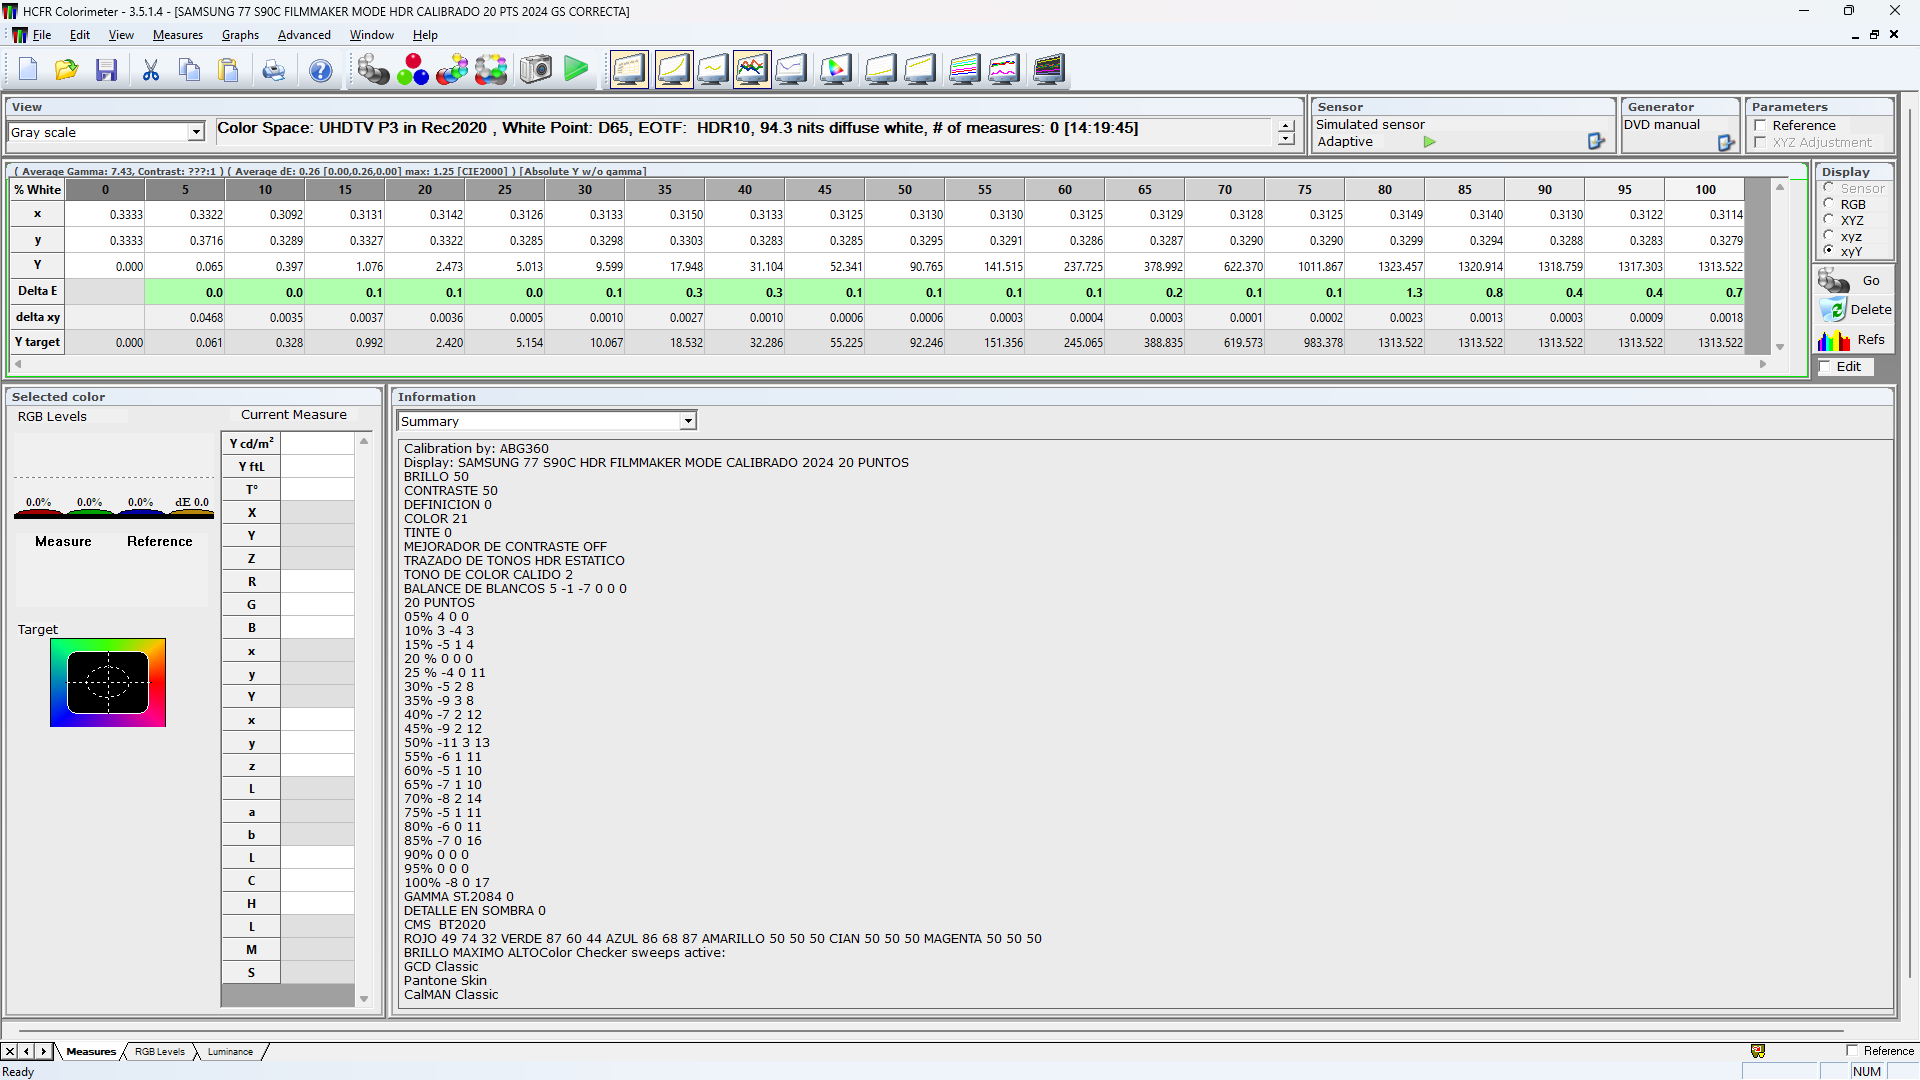Open the gamma curve graph view
The width and height of the screenshot is (1920, 1080).
click(674, 69)
